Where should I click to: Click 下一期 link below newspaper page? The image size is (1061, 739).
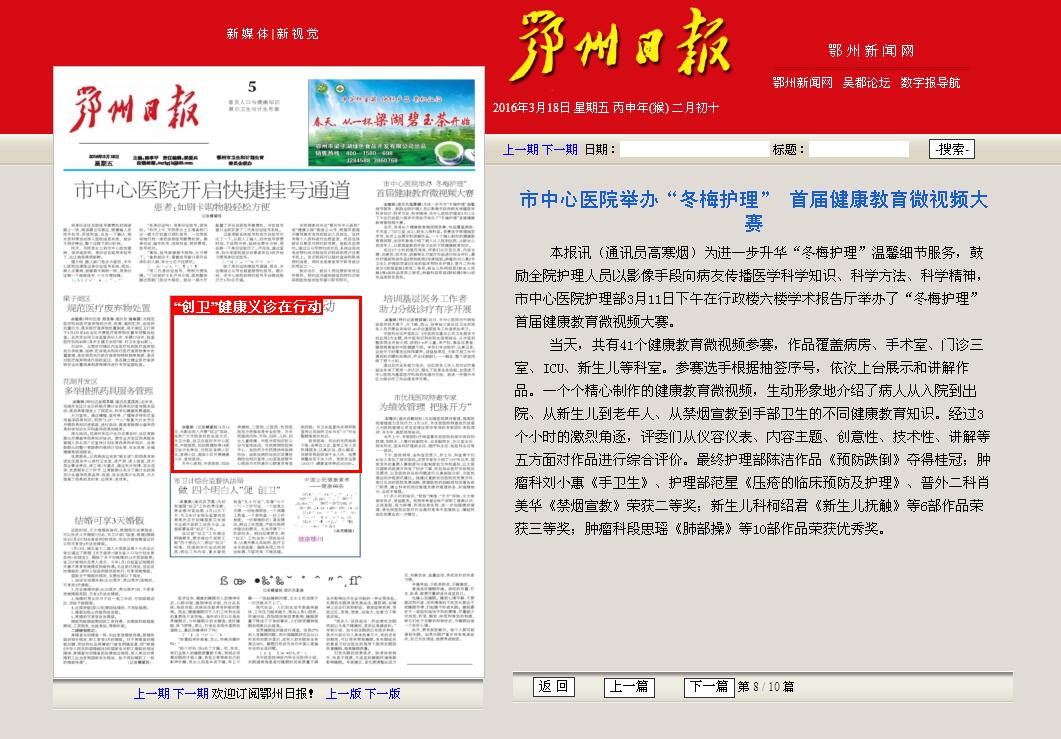(191, 693)
